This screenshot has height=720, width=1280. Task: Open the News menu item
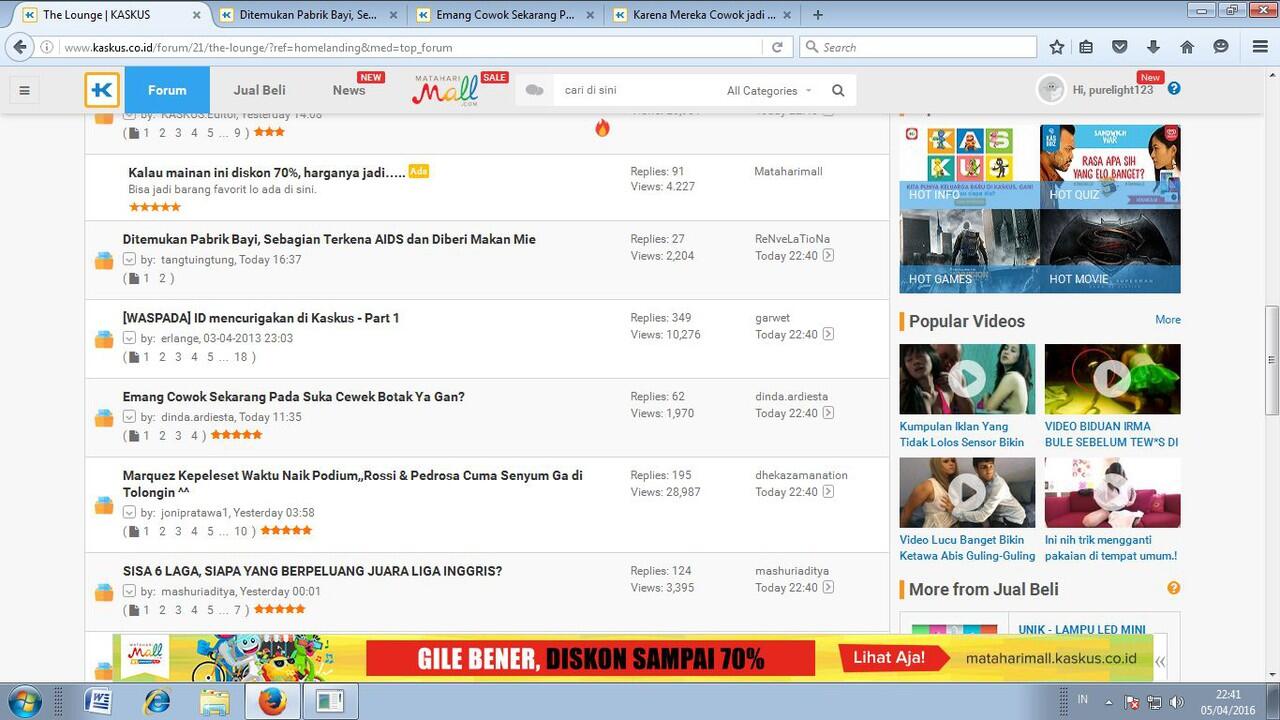[349, 90]
